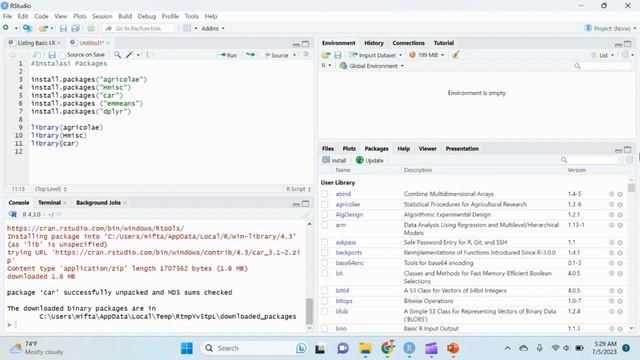
Task: Check the AlgDesign package checkbox
Action: point(324,215)
